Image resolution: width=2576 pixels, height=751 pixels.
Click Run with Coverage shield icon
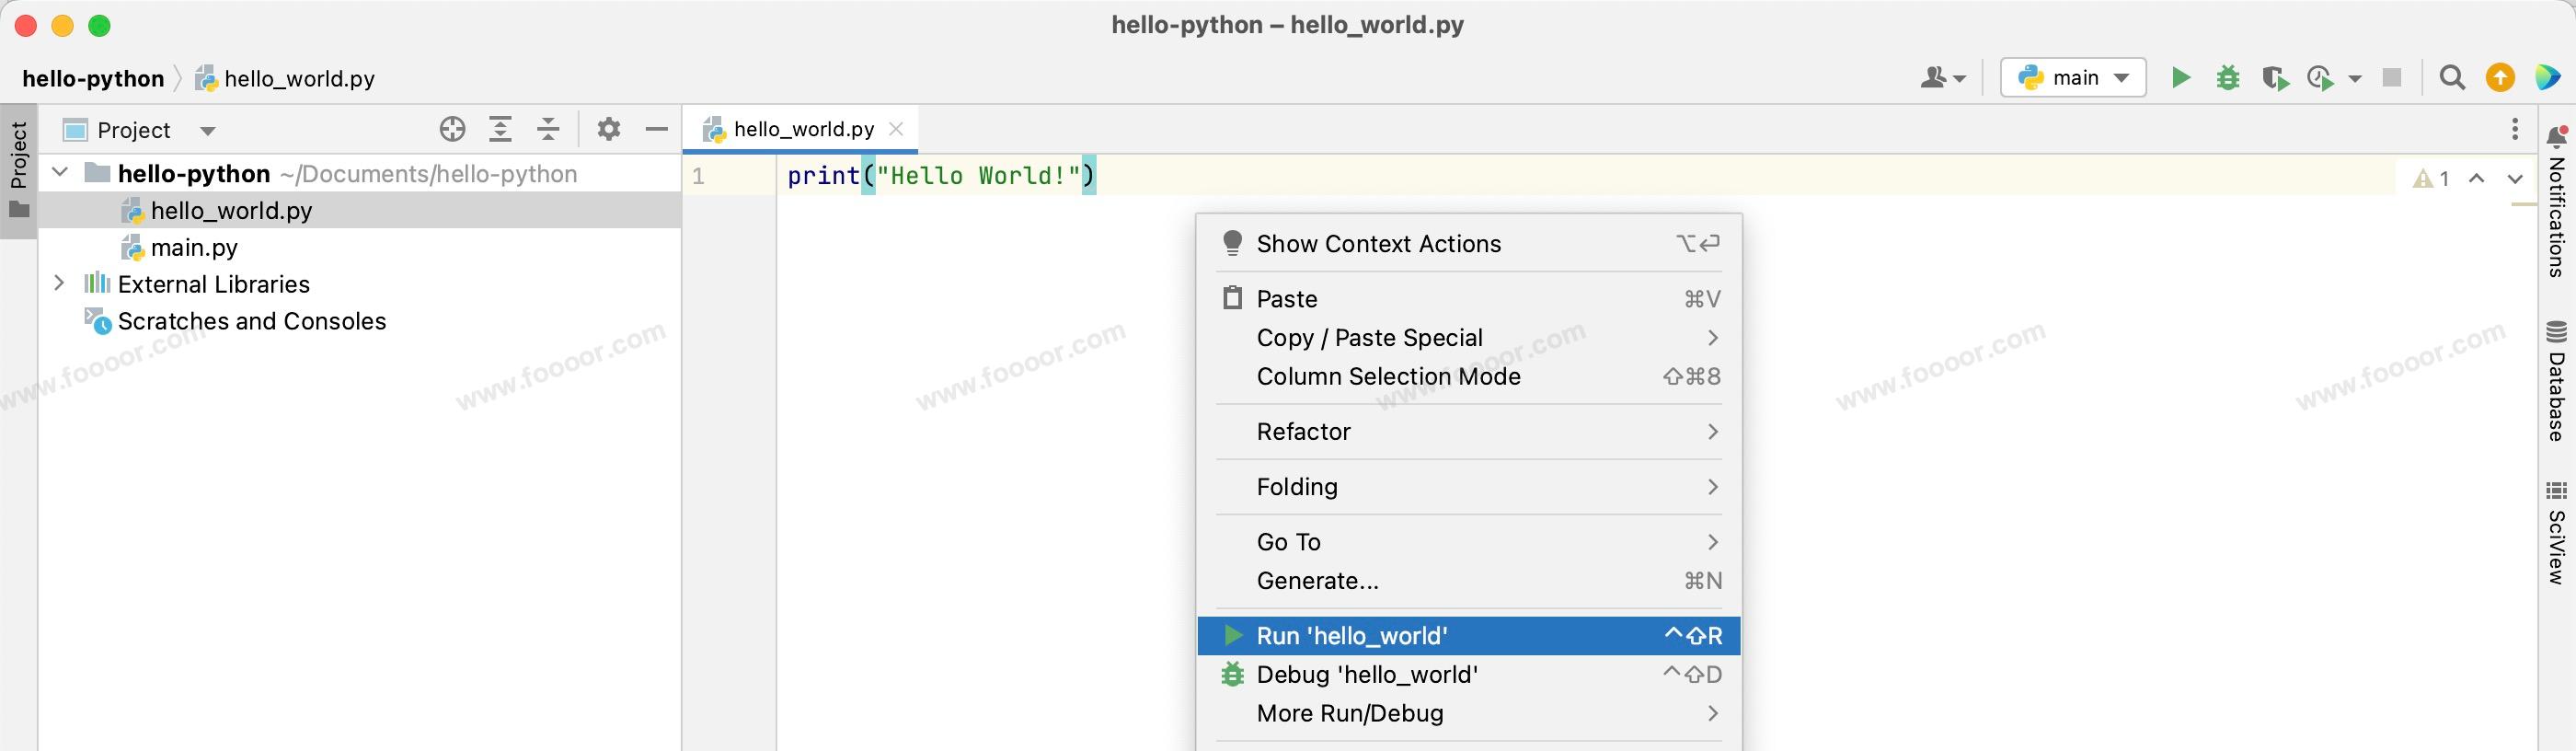(2275, 78)
